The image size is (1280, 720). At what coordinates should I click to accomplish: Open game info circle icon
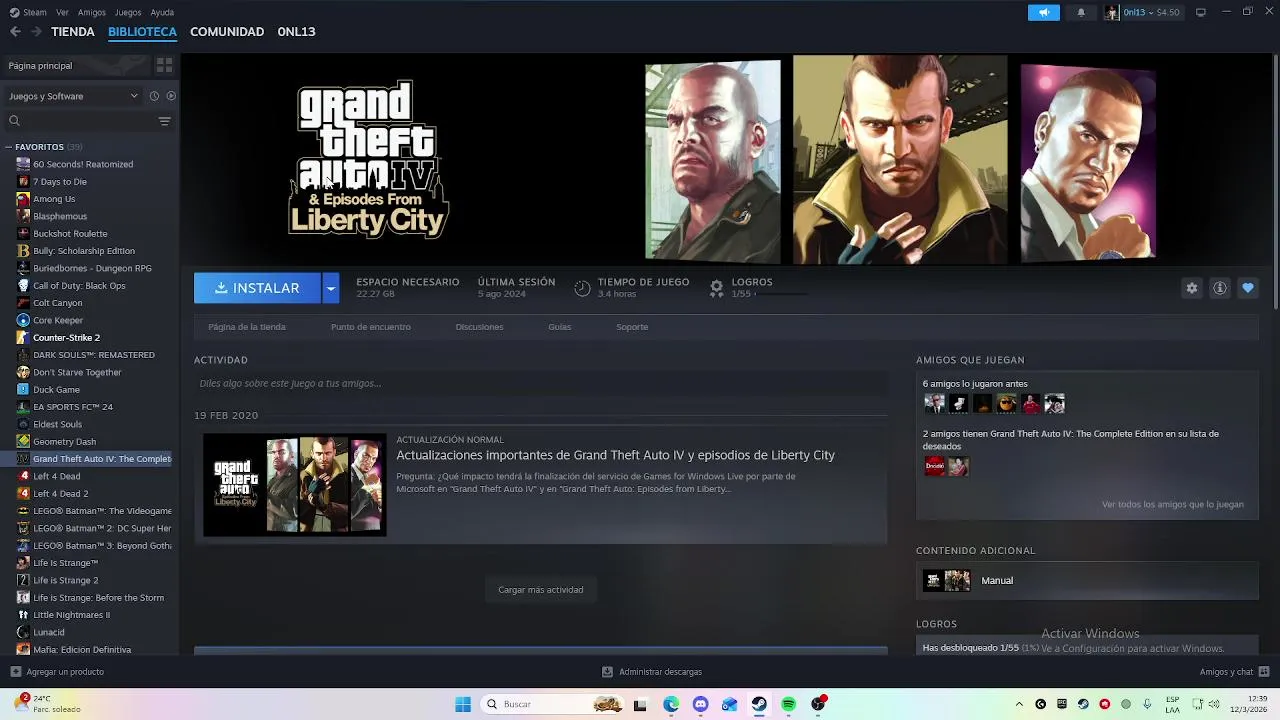1219,288
